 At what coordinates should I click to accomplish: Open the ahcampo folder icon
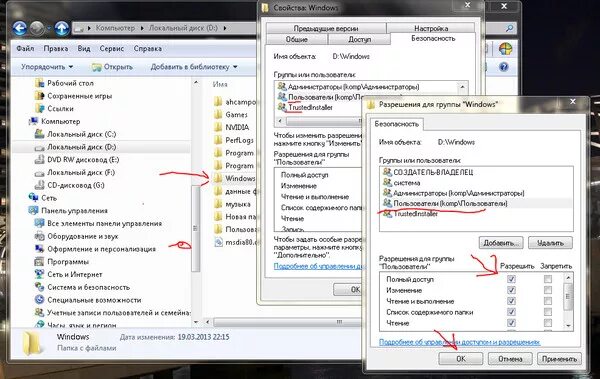[218, 102]
